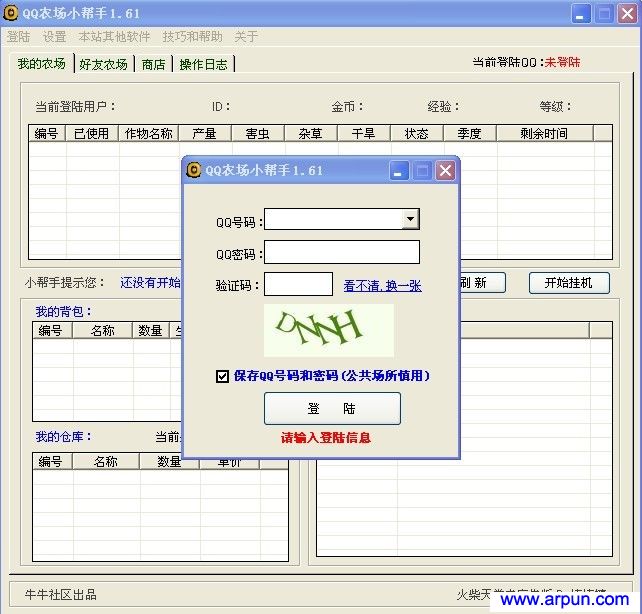The height and width of the screenshot is (614, 642).
Task: Click the 干旱 column header
Action: click(x=364, y=133)
